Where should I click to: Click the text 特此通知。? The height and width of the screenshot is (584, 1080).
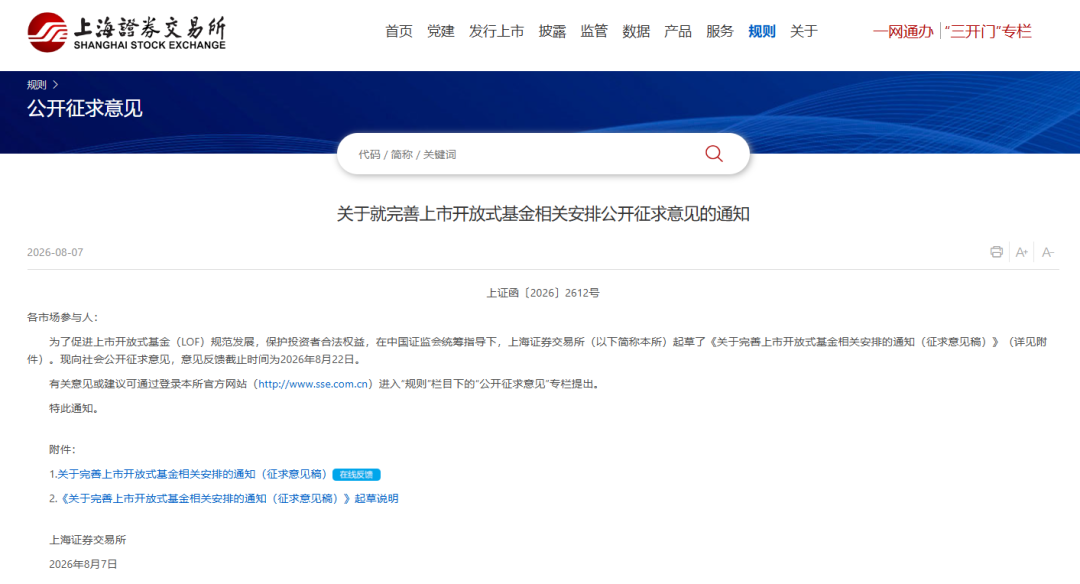76,408
